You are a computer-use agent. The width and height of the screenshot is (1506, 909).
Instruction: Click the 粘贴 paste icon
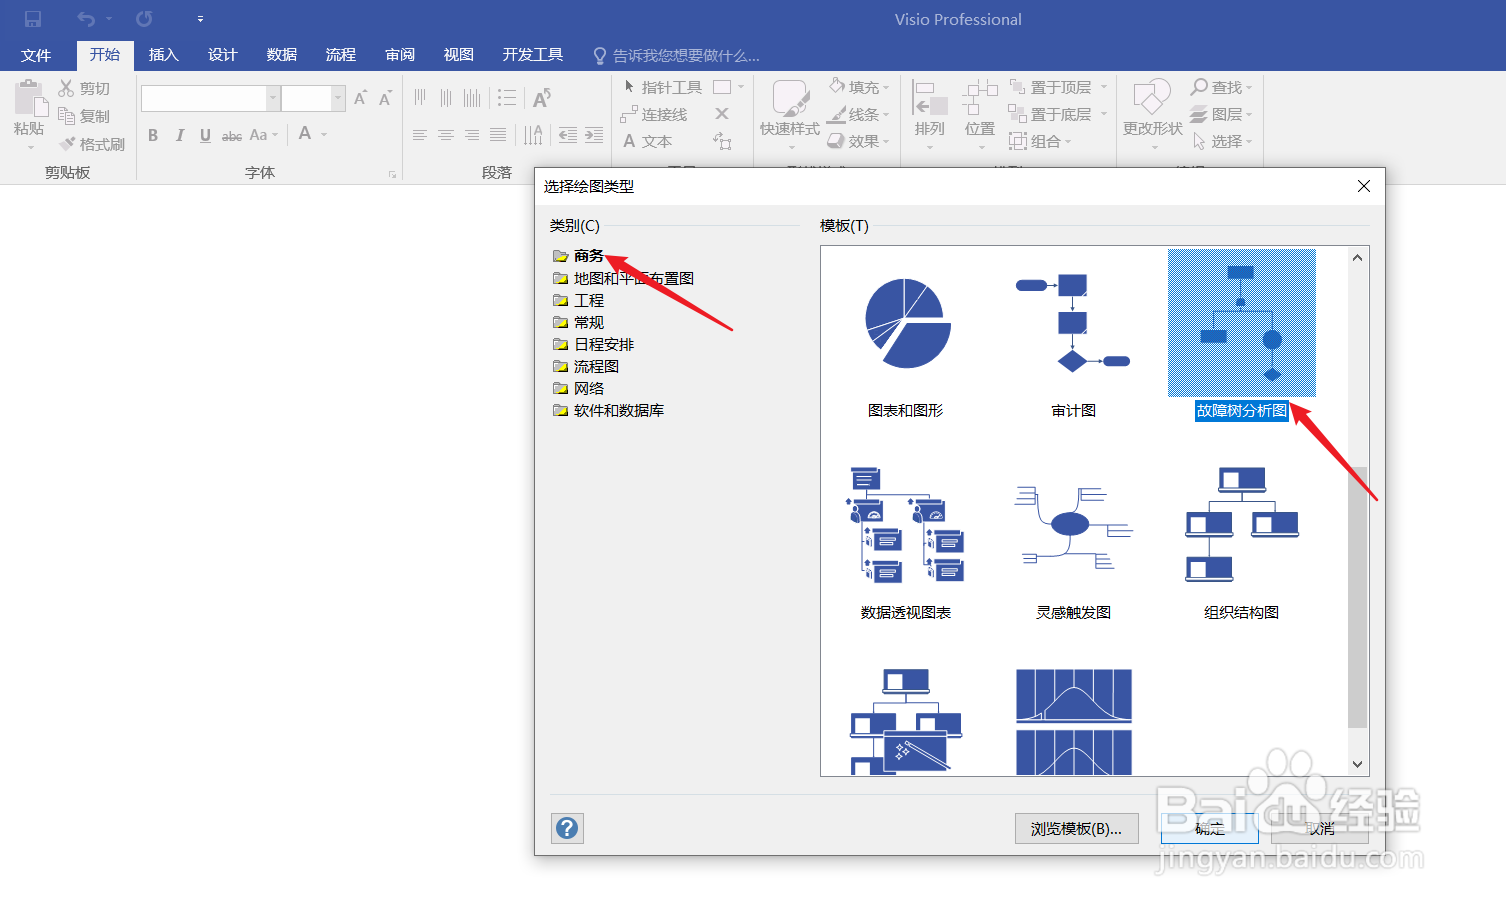pyautogui.click(x=30, y=100)
